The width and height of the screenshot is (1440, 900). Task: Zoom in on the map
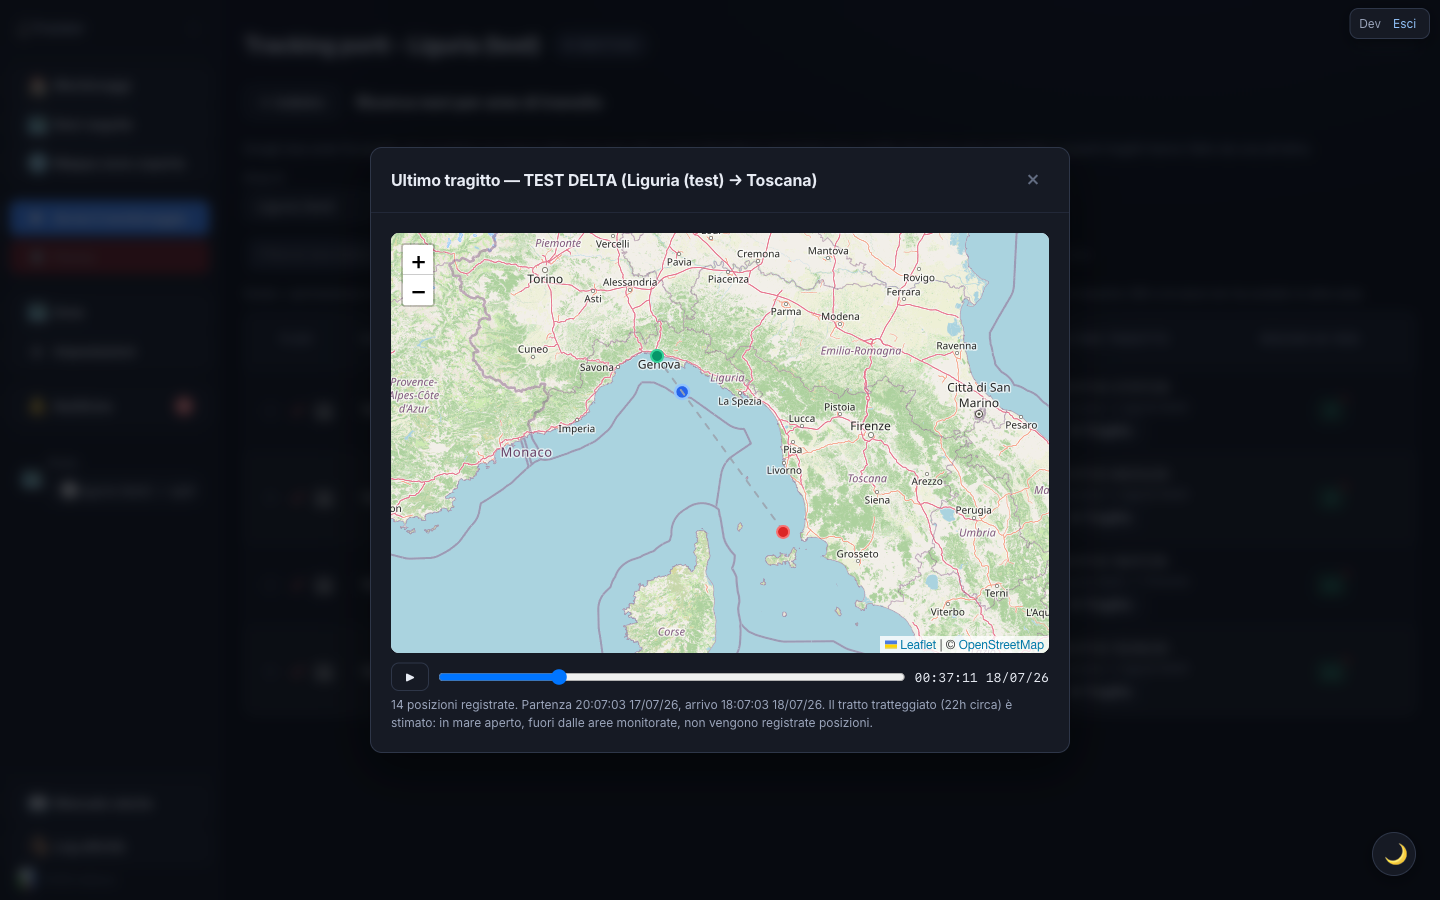coord(418,261)
